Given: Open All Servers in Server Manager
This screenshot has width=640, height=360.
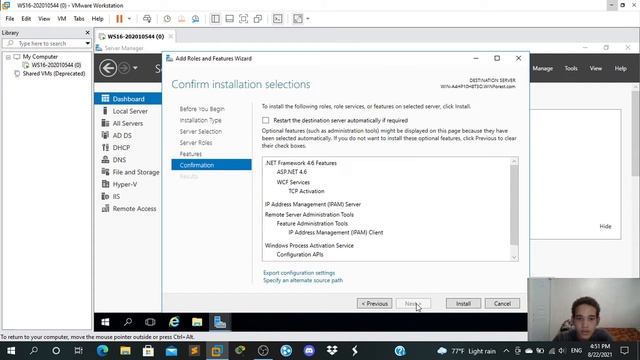Looking at the screenshot, I should 128,123.
